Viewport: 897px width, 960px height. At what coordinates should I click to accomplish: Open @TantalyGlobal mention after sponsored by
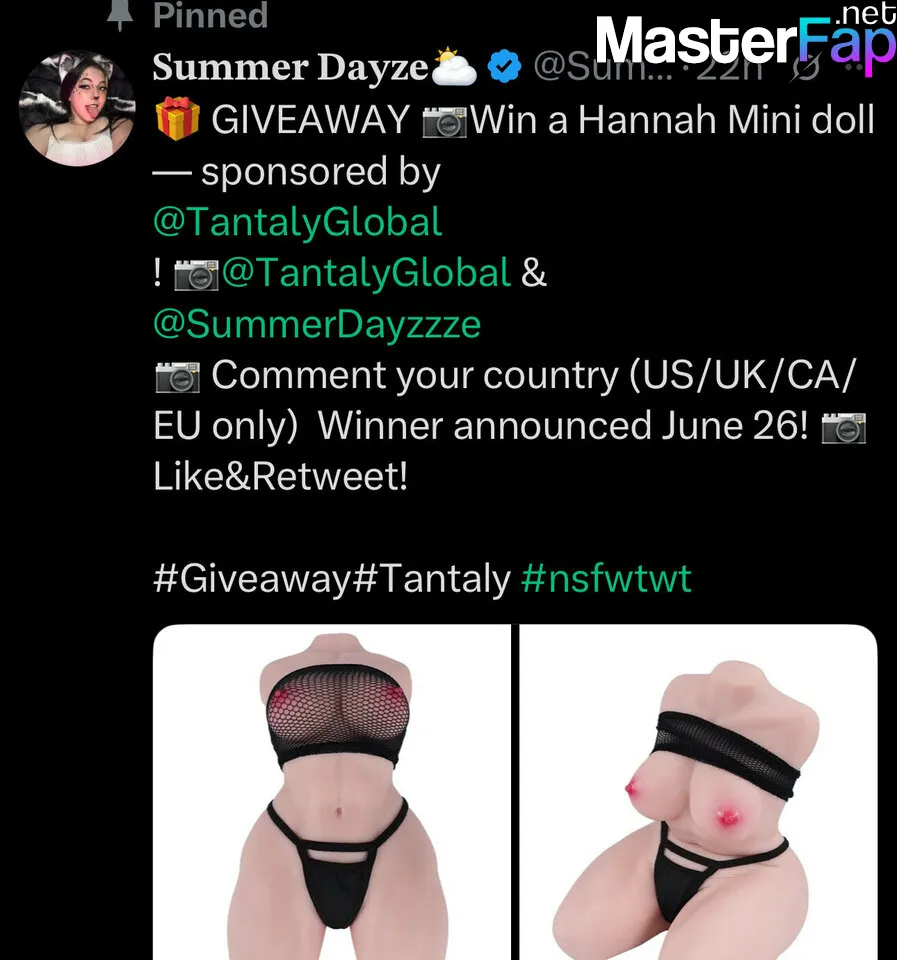click(x=298, y=222)
